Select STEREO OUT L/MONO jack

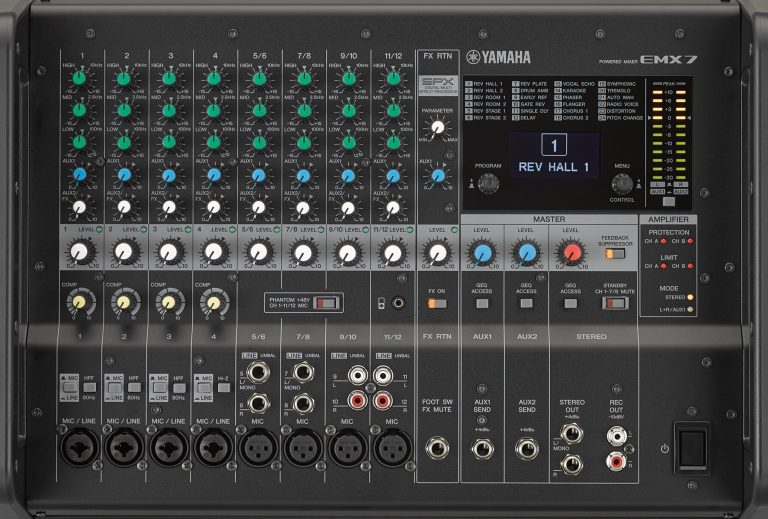point(572,433)
